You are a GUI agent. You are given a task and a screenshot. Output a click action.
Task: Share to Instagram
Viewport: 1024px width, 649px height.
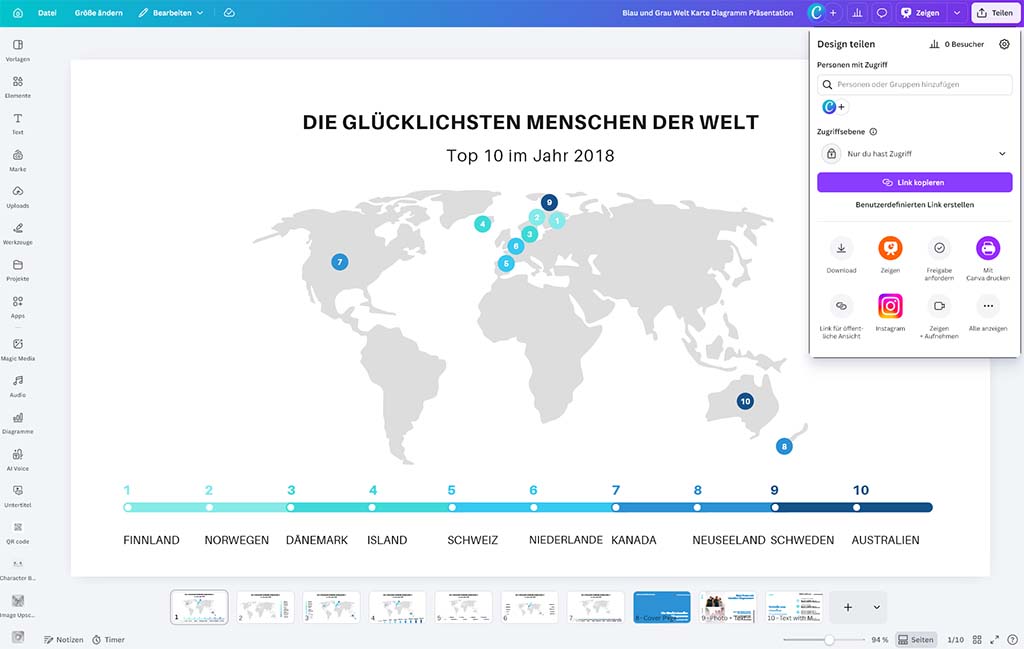click(x=890, y=313)
